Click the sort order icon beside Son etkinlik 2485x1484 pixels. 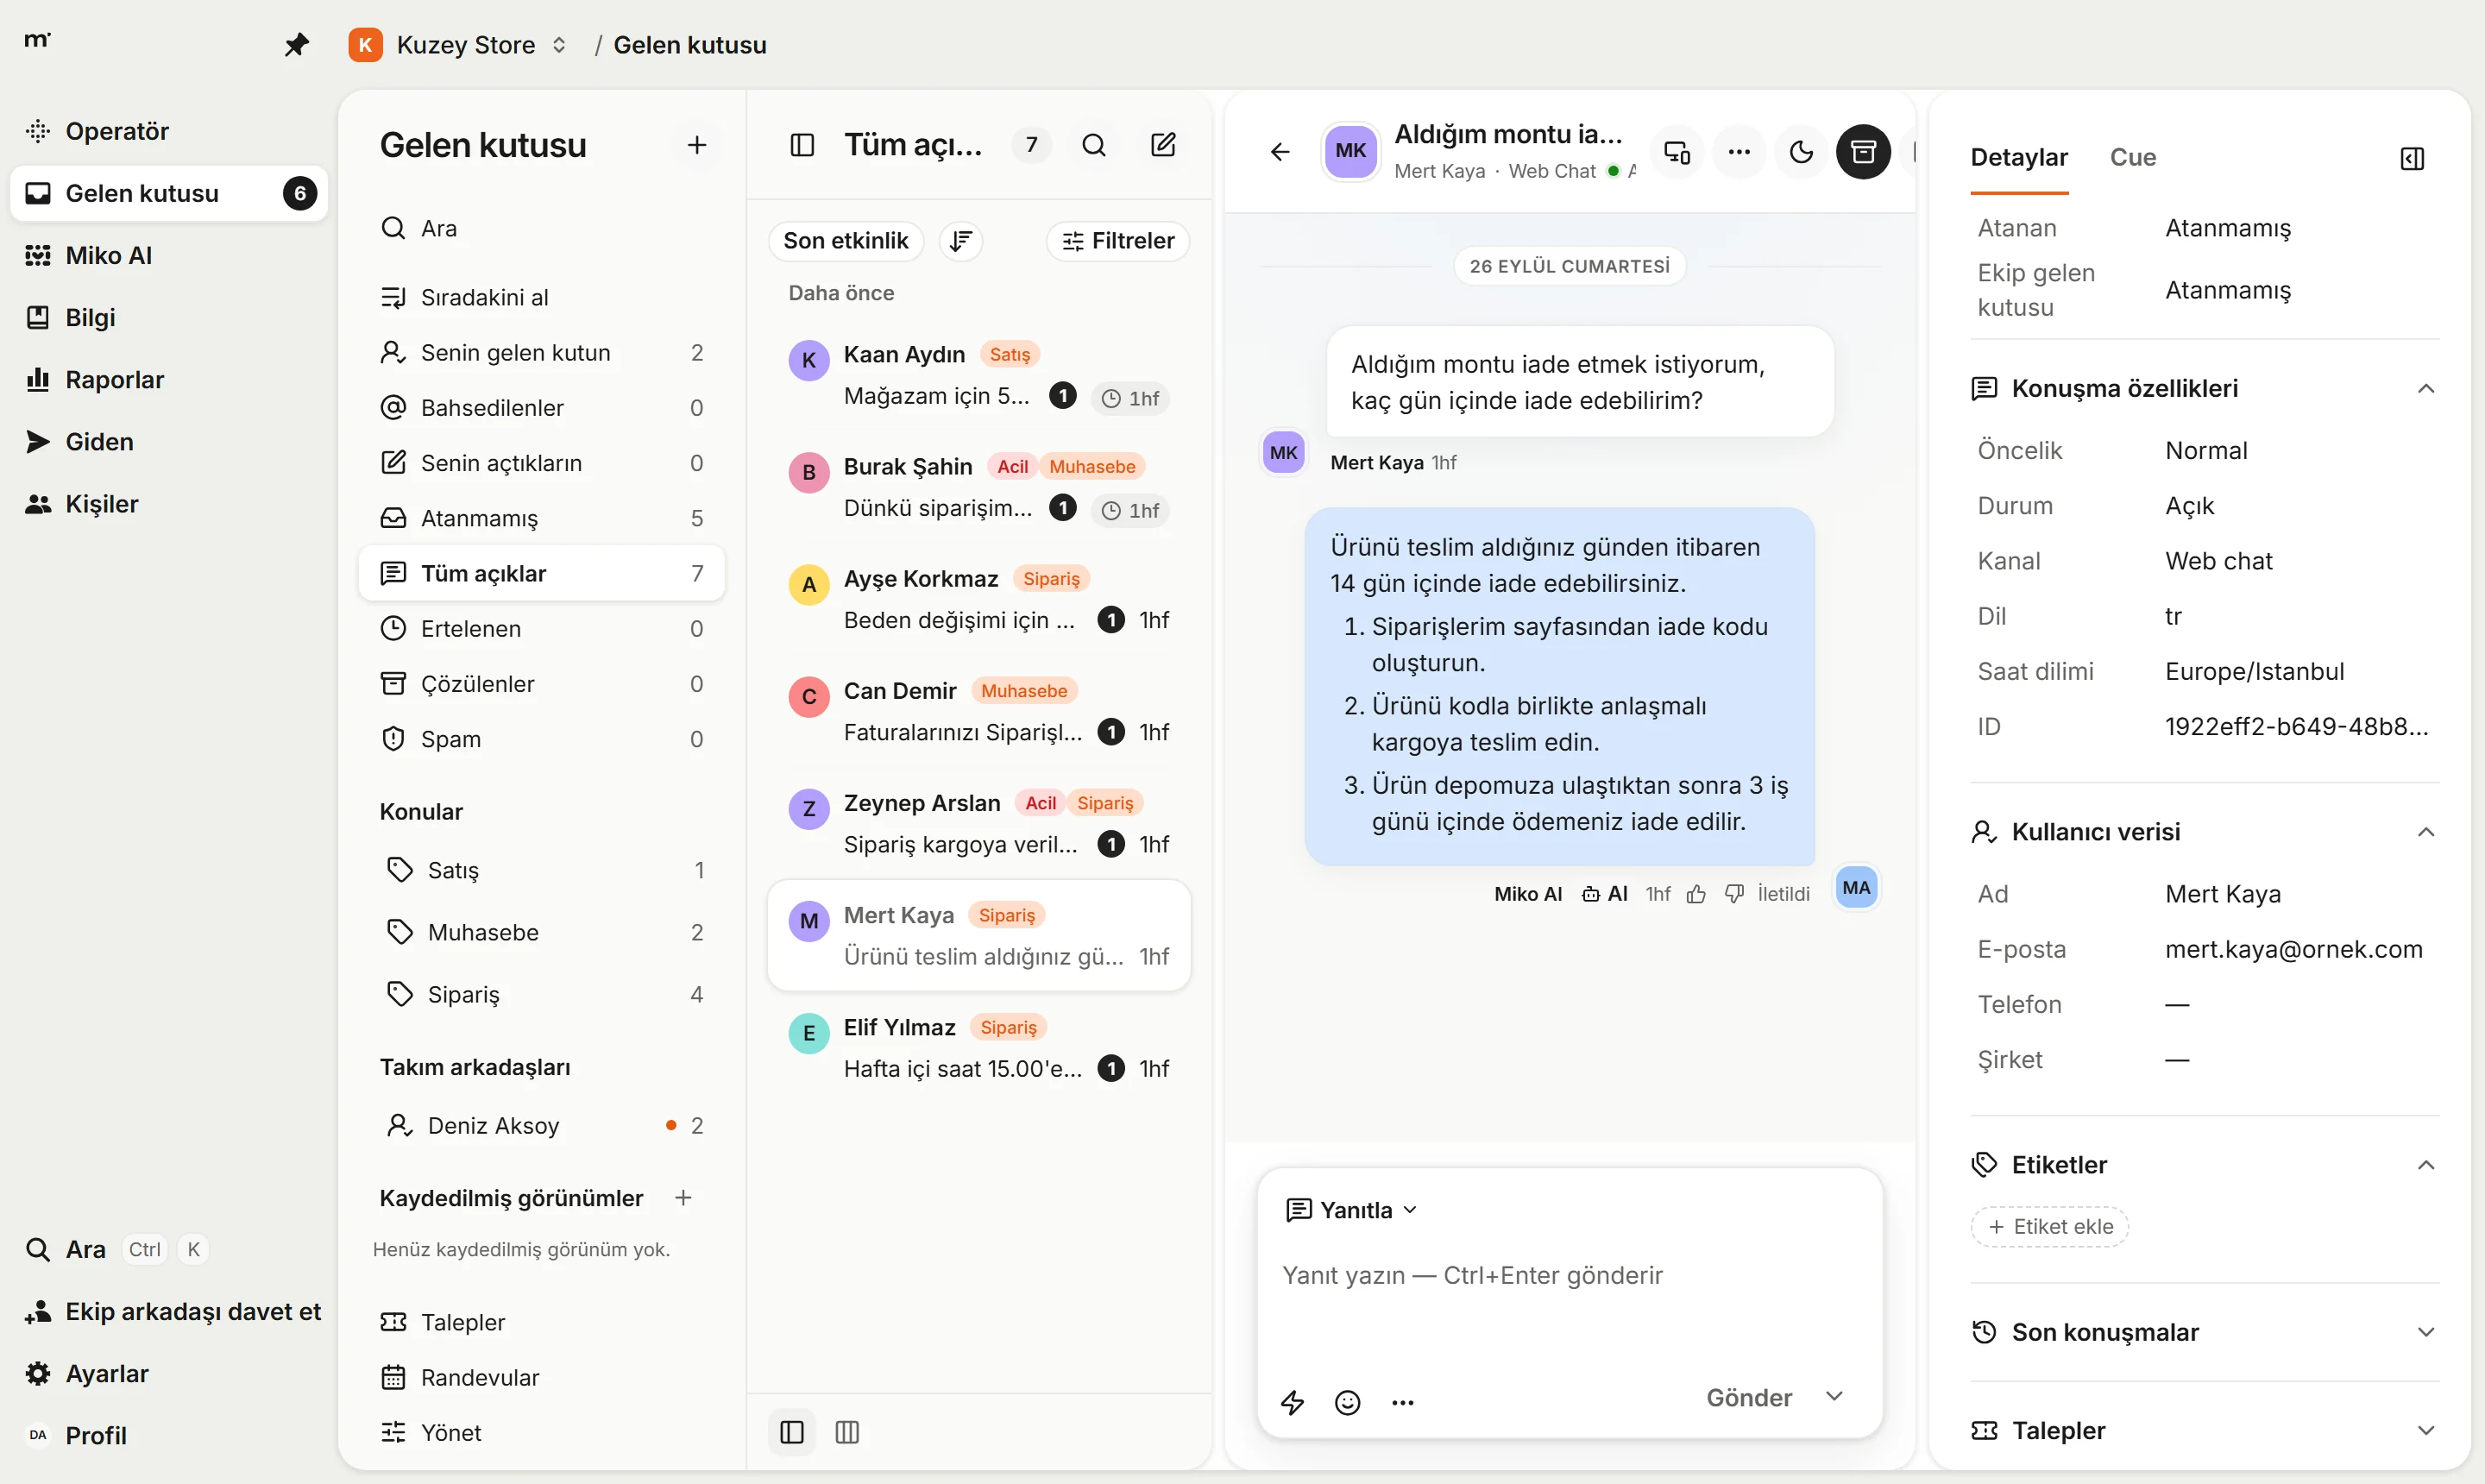coord(961,241)
